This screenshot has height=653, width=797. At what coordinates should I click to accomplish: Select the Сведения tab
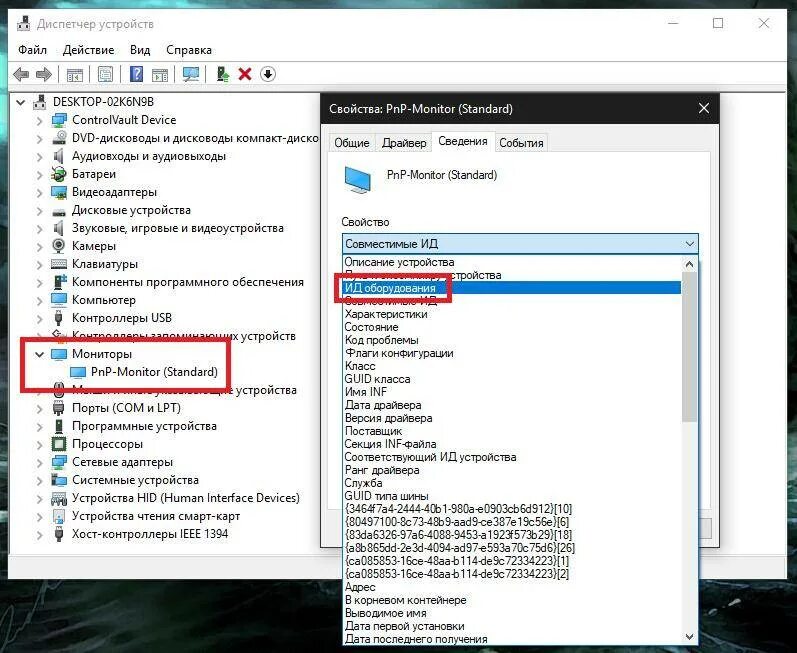[x=463, y=141]
